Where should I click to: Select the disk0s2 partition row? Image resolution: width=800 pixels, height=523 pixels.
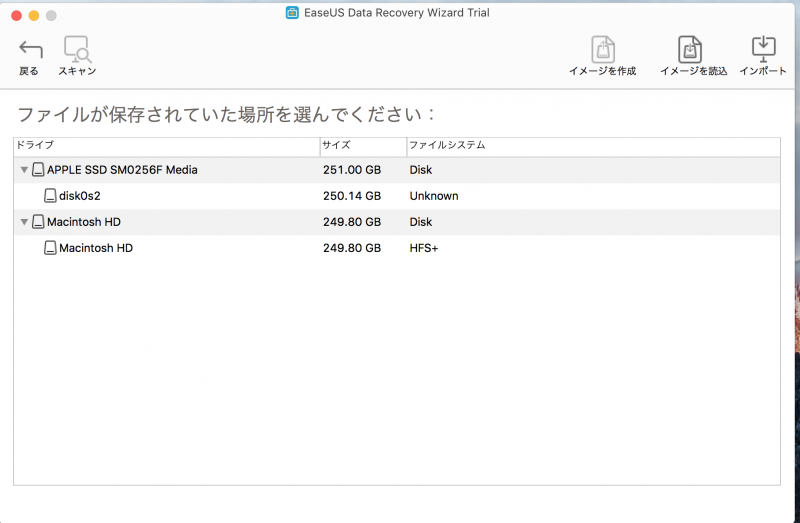coord(397,196)
